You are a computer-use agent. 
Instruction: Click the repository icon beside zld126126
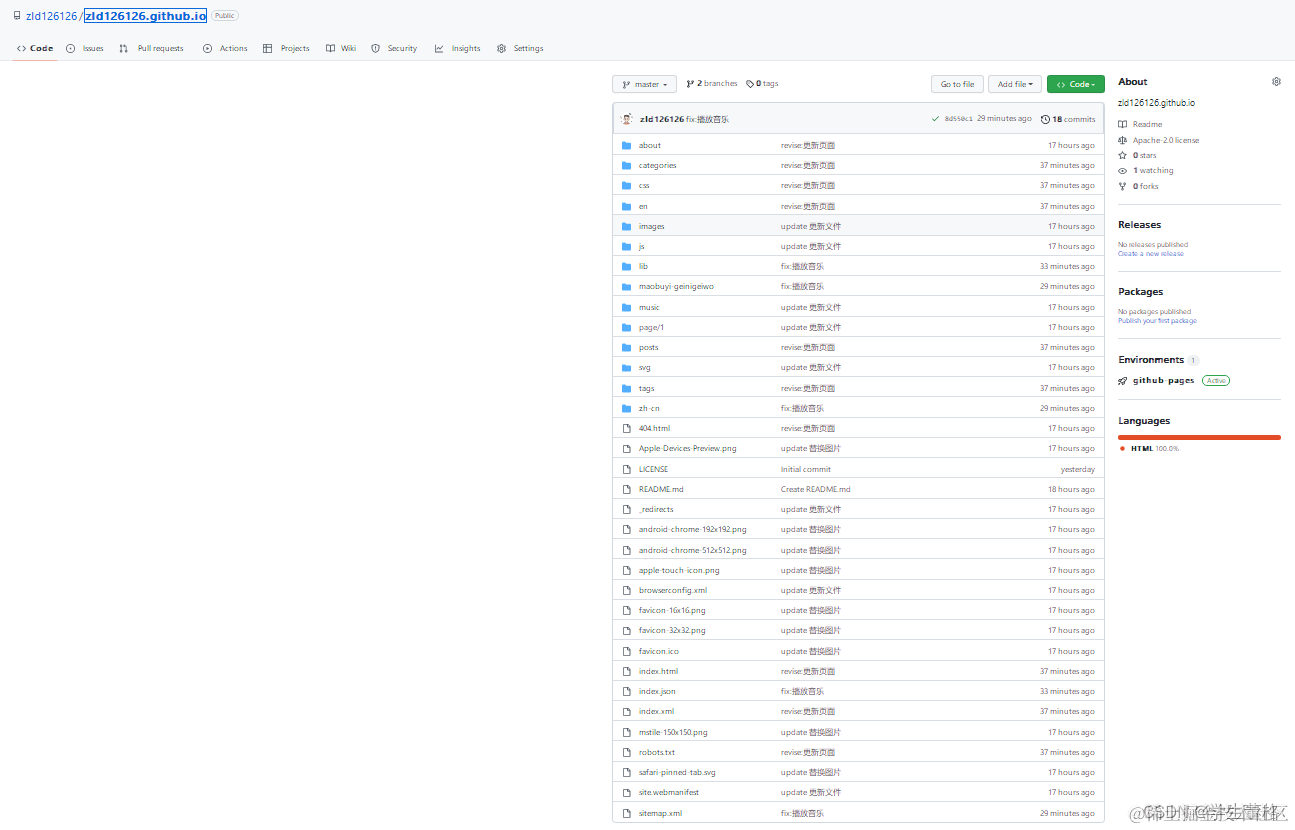click(17, 16)
